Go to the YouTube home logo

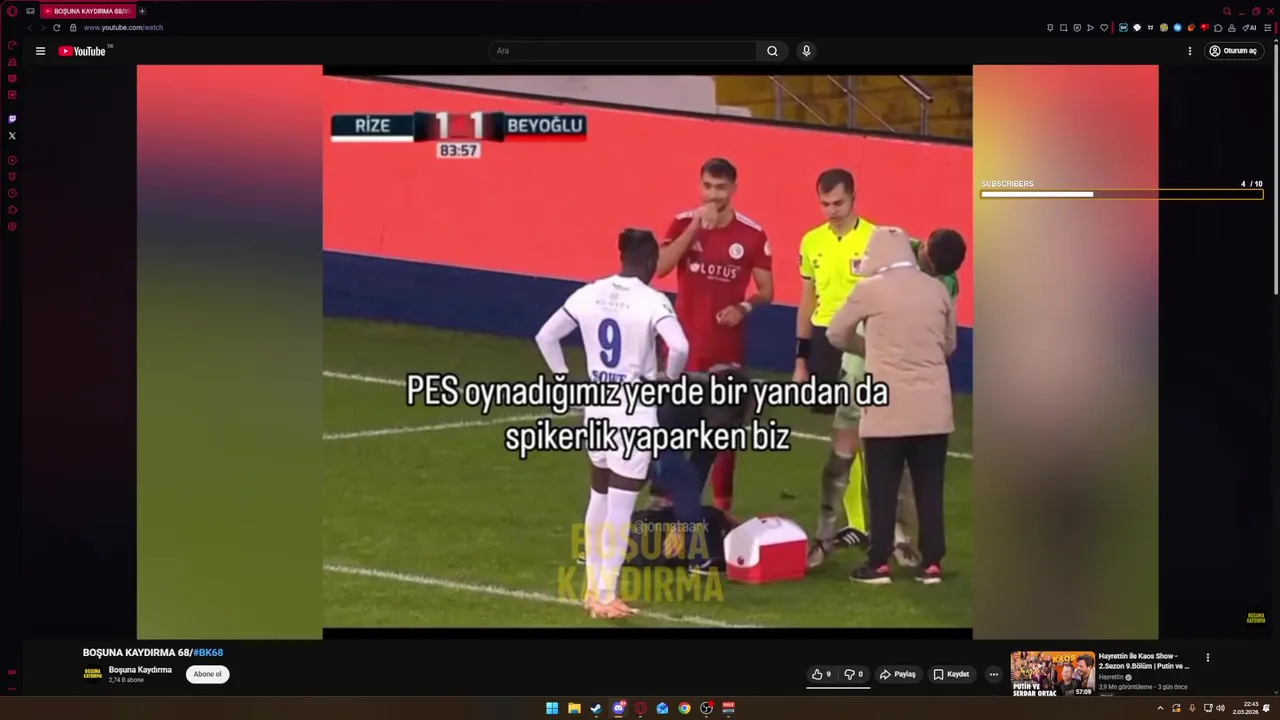[82, 51]
